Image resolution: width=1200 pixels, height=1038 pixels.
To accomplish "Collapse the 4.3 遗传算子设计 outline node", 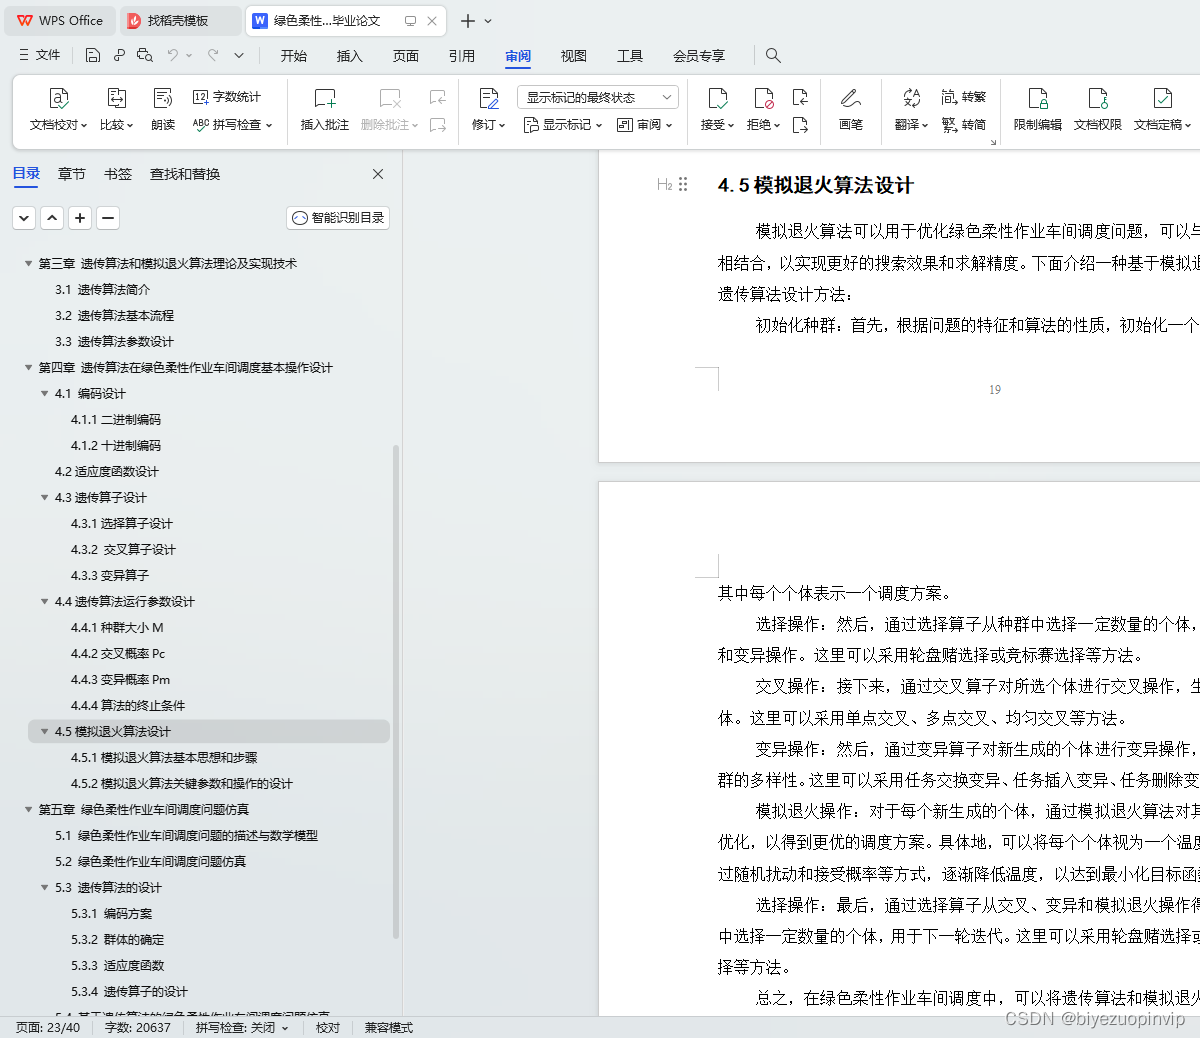I will 45,498.
